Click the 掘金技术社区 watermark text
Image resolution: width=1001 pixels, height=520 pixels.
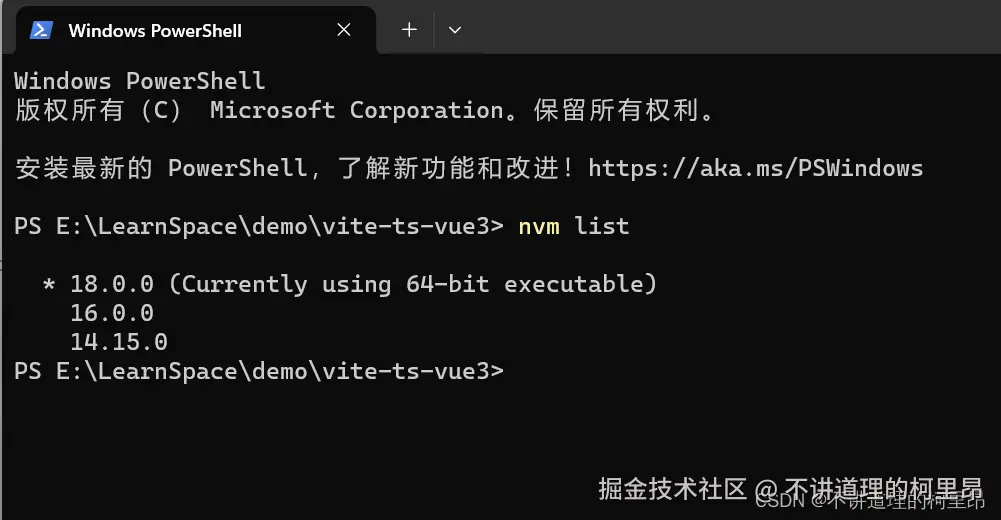672,488
